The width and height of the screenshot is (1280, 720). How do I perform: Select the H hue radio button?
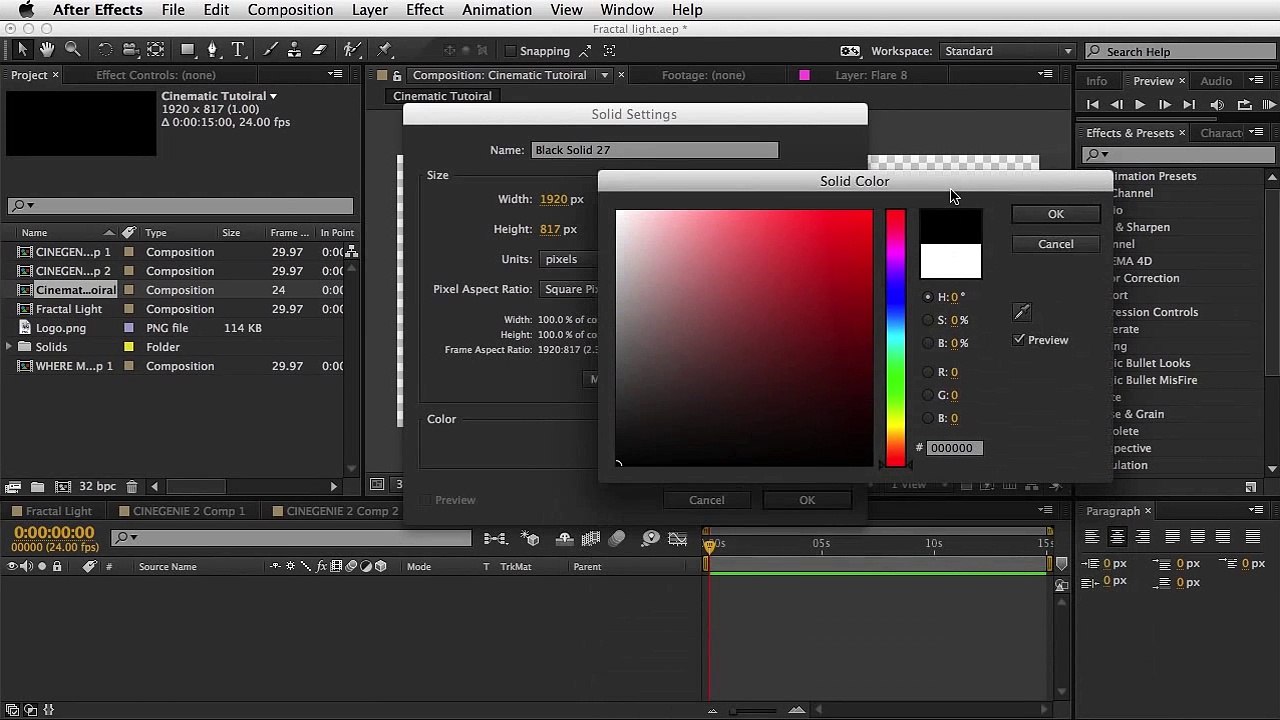928,297
